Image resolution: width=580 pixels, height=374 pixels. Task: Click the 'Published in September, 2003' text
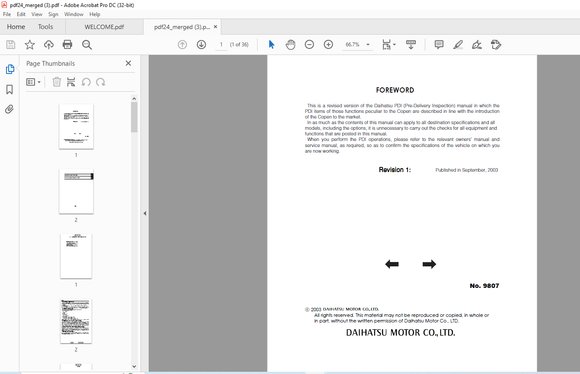[x=466, y=170]
